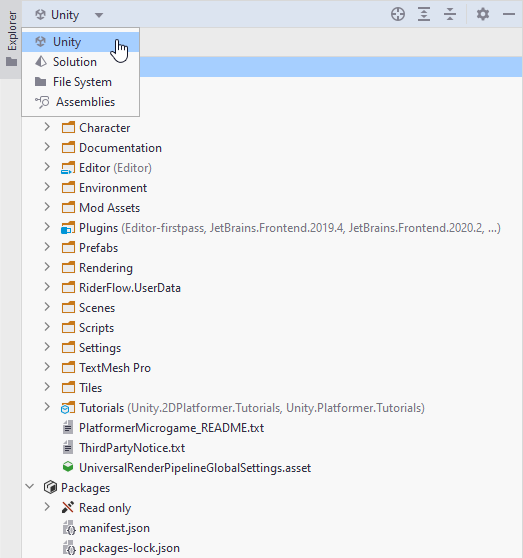Click the Collapse All toolbar icon
This screenshot has height=558, width=523.
pyautogui.click(x=450, y=15)
